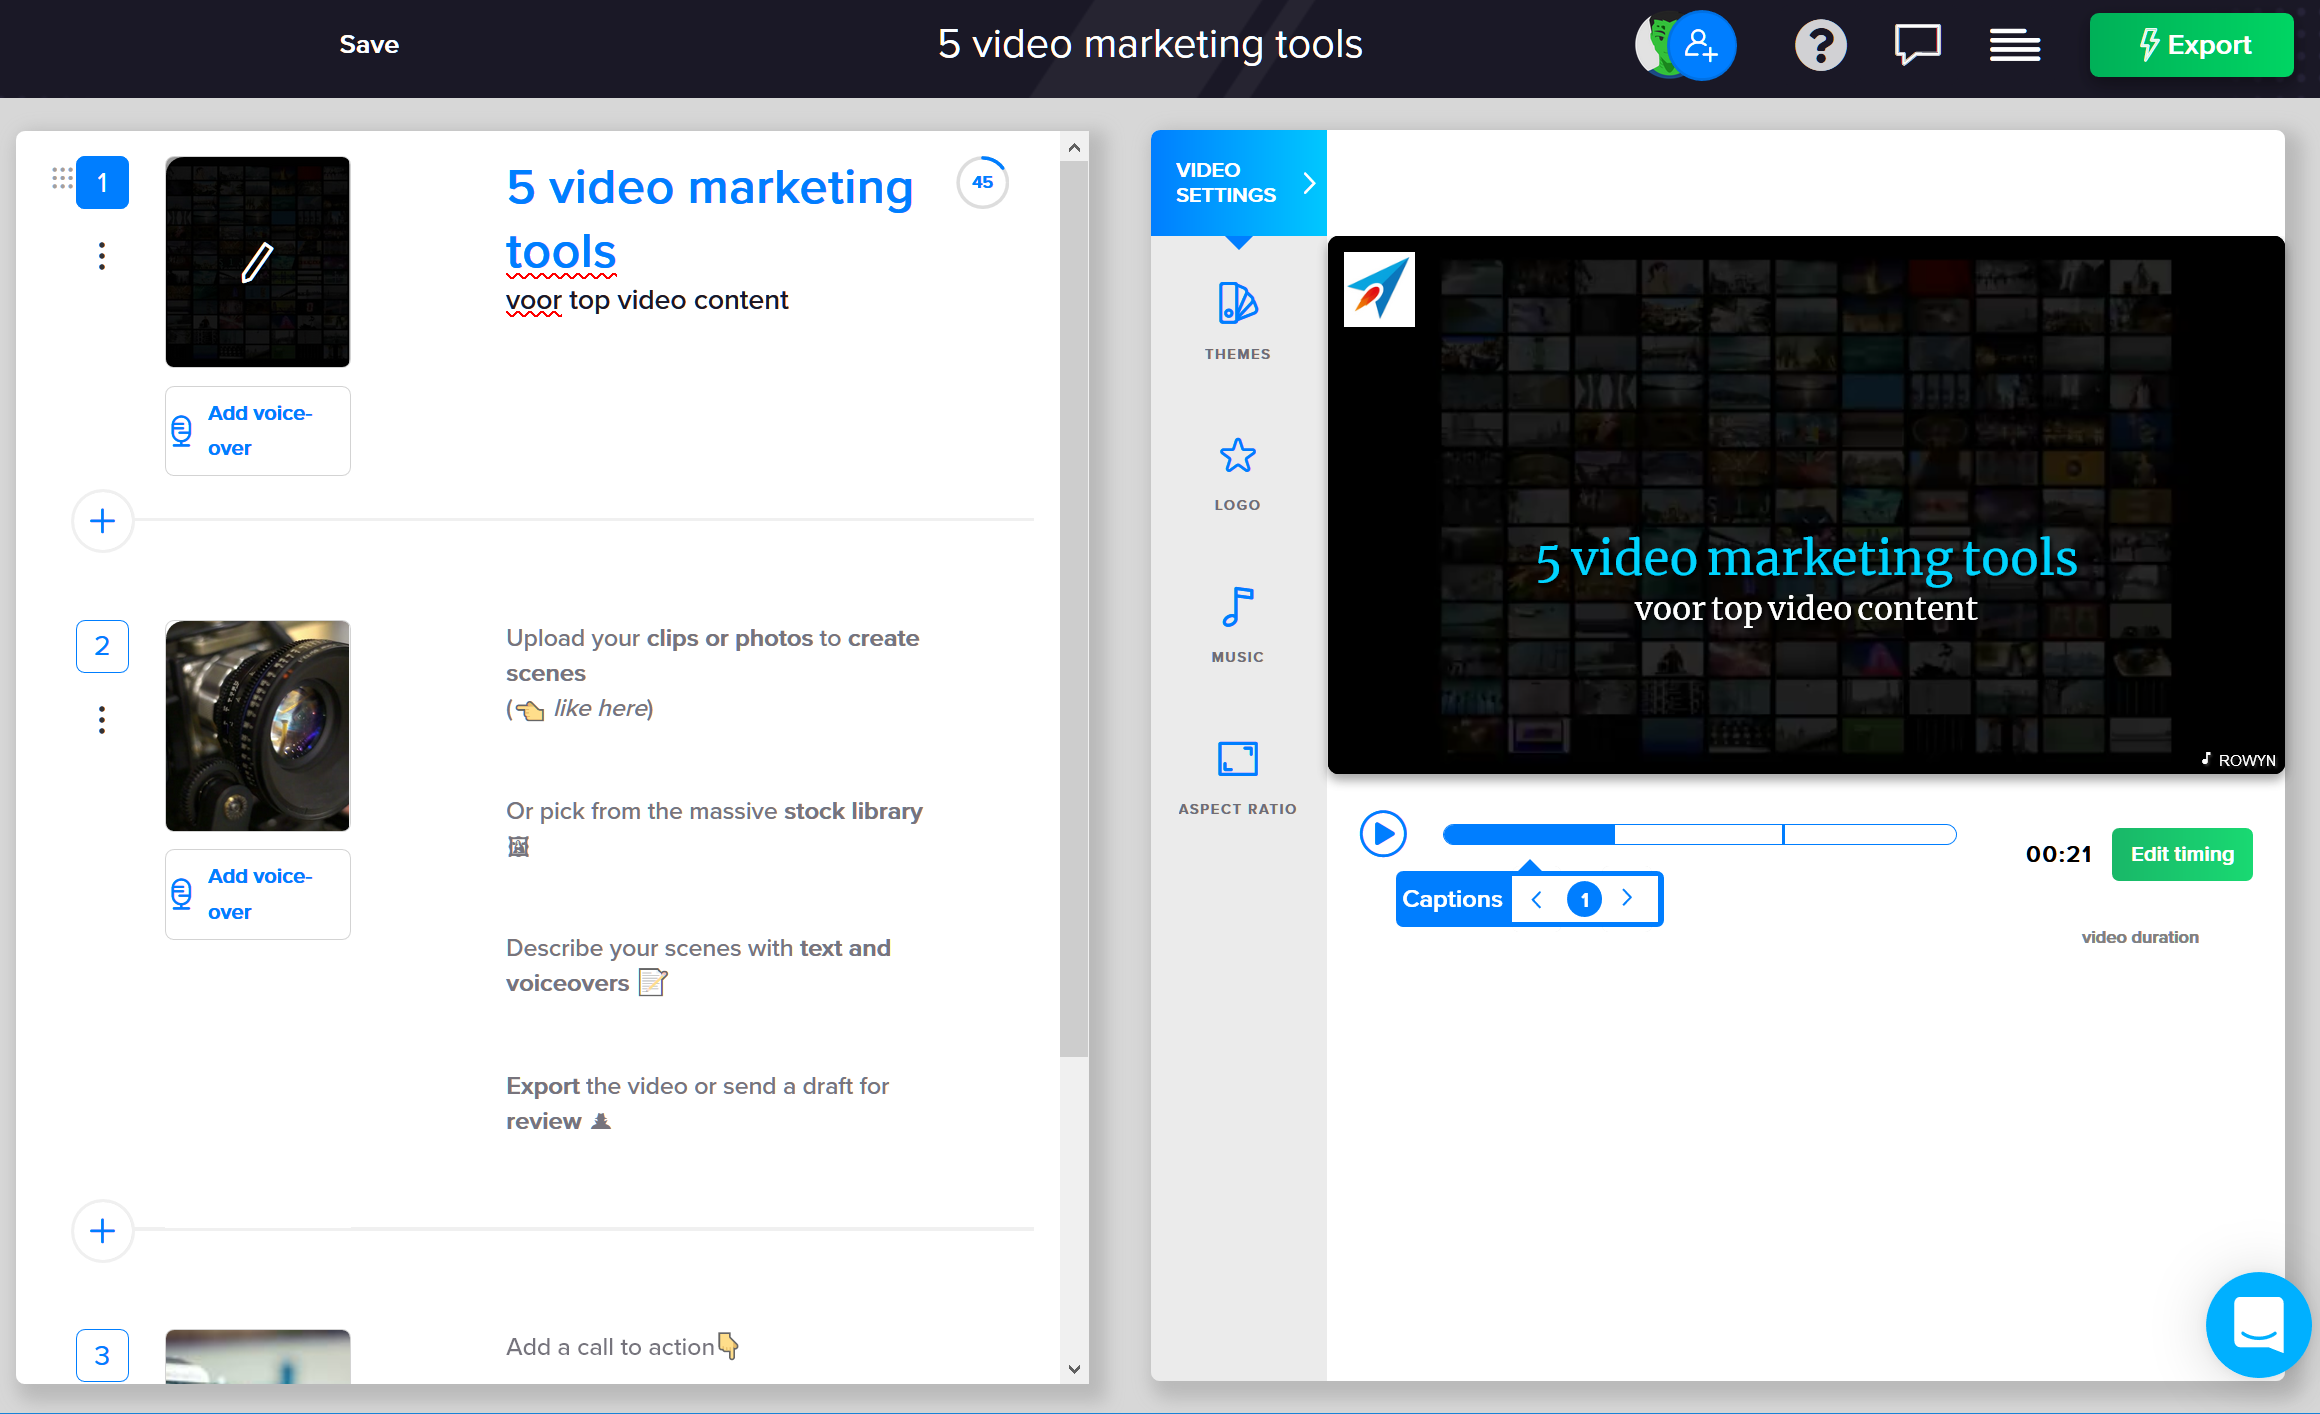Add voice-over to scene 1
Viewport: 2320px width, 1414px height.
(258, 431)
